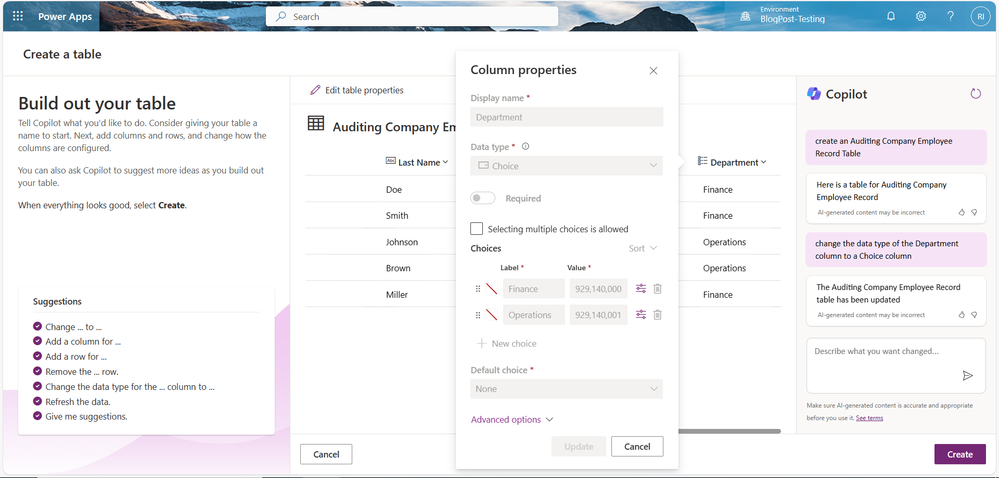Thumbs down the 'Here is a table' response
This screenshot has height=478, width=999.
[974, 212]
